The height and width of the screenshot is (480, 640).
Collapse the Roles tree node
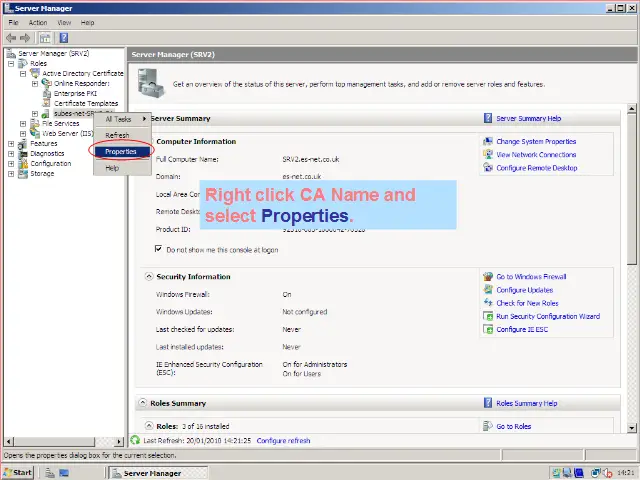(x=11, y=64)
